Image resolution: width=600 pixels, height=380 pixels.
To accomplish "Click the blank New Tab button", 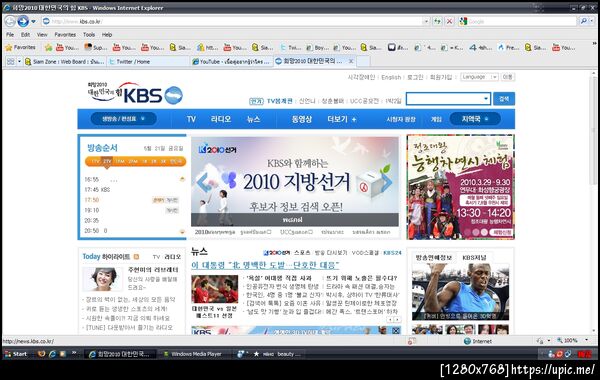I will [363, 61].
